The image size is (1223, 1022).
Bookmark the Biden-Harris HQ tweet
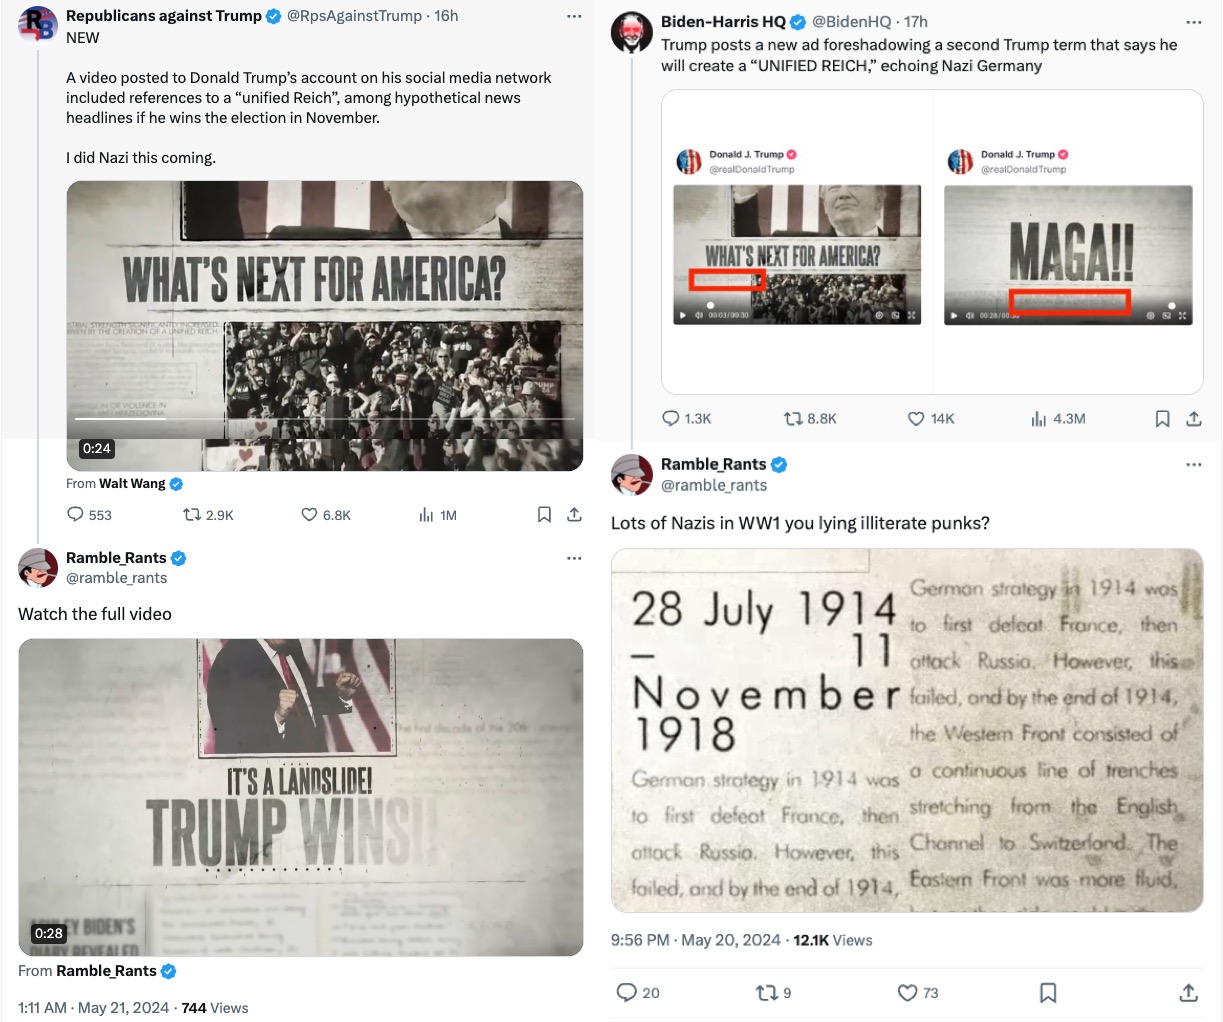coord(1162,419)
